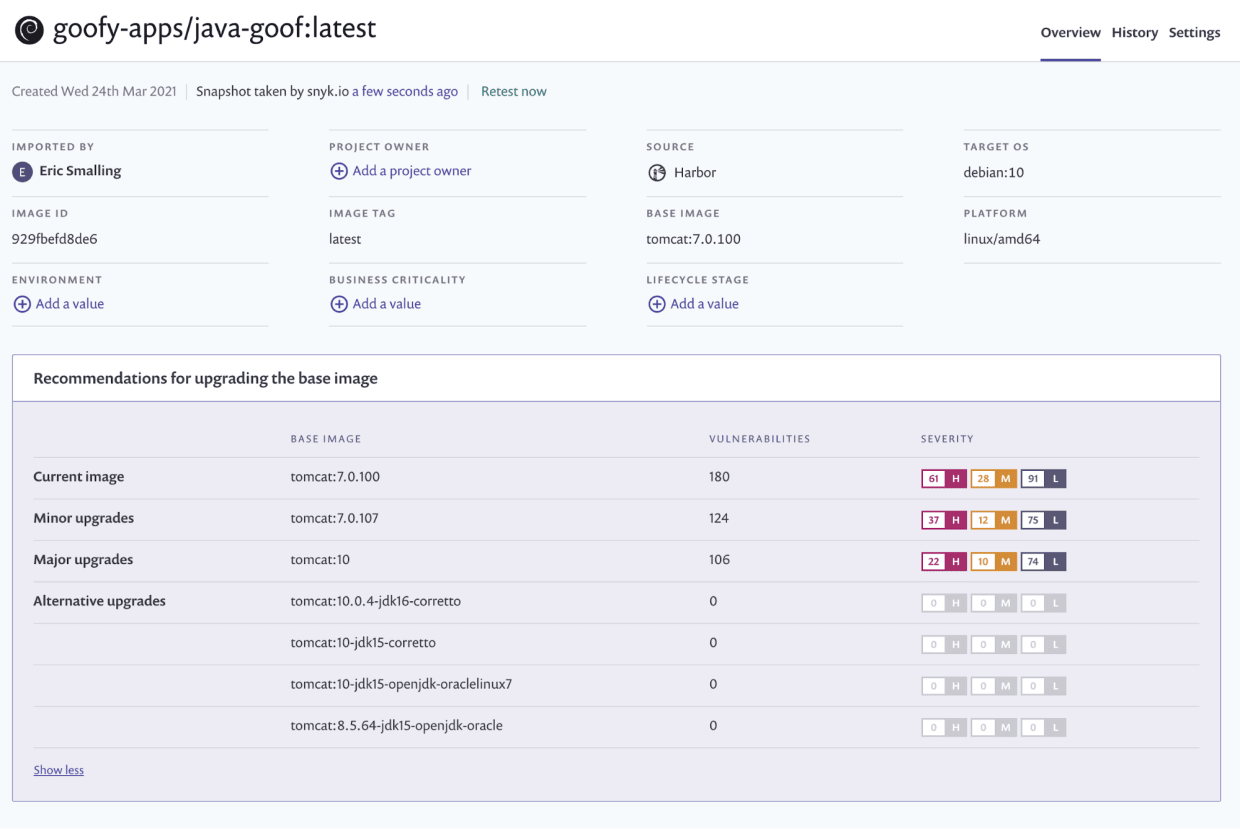1240x829 pixels.
Task: Click tomcat:10 in the Major upgrades row
Action: tap(320, 560)
